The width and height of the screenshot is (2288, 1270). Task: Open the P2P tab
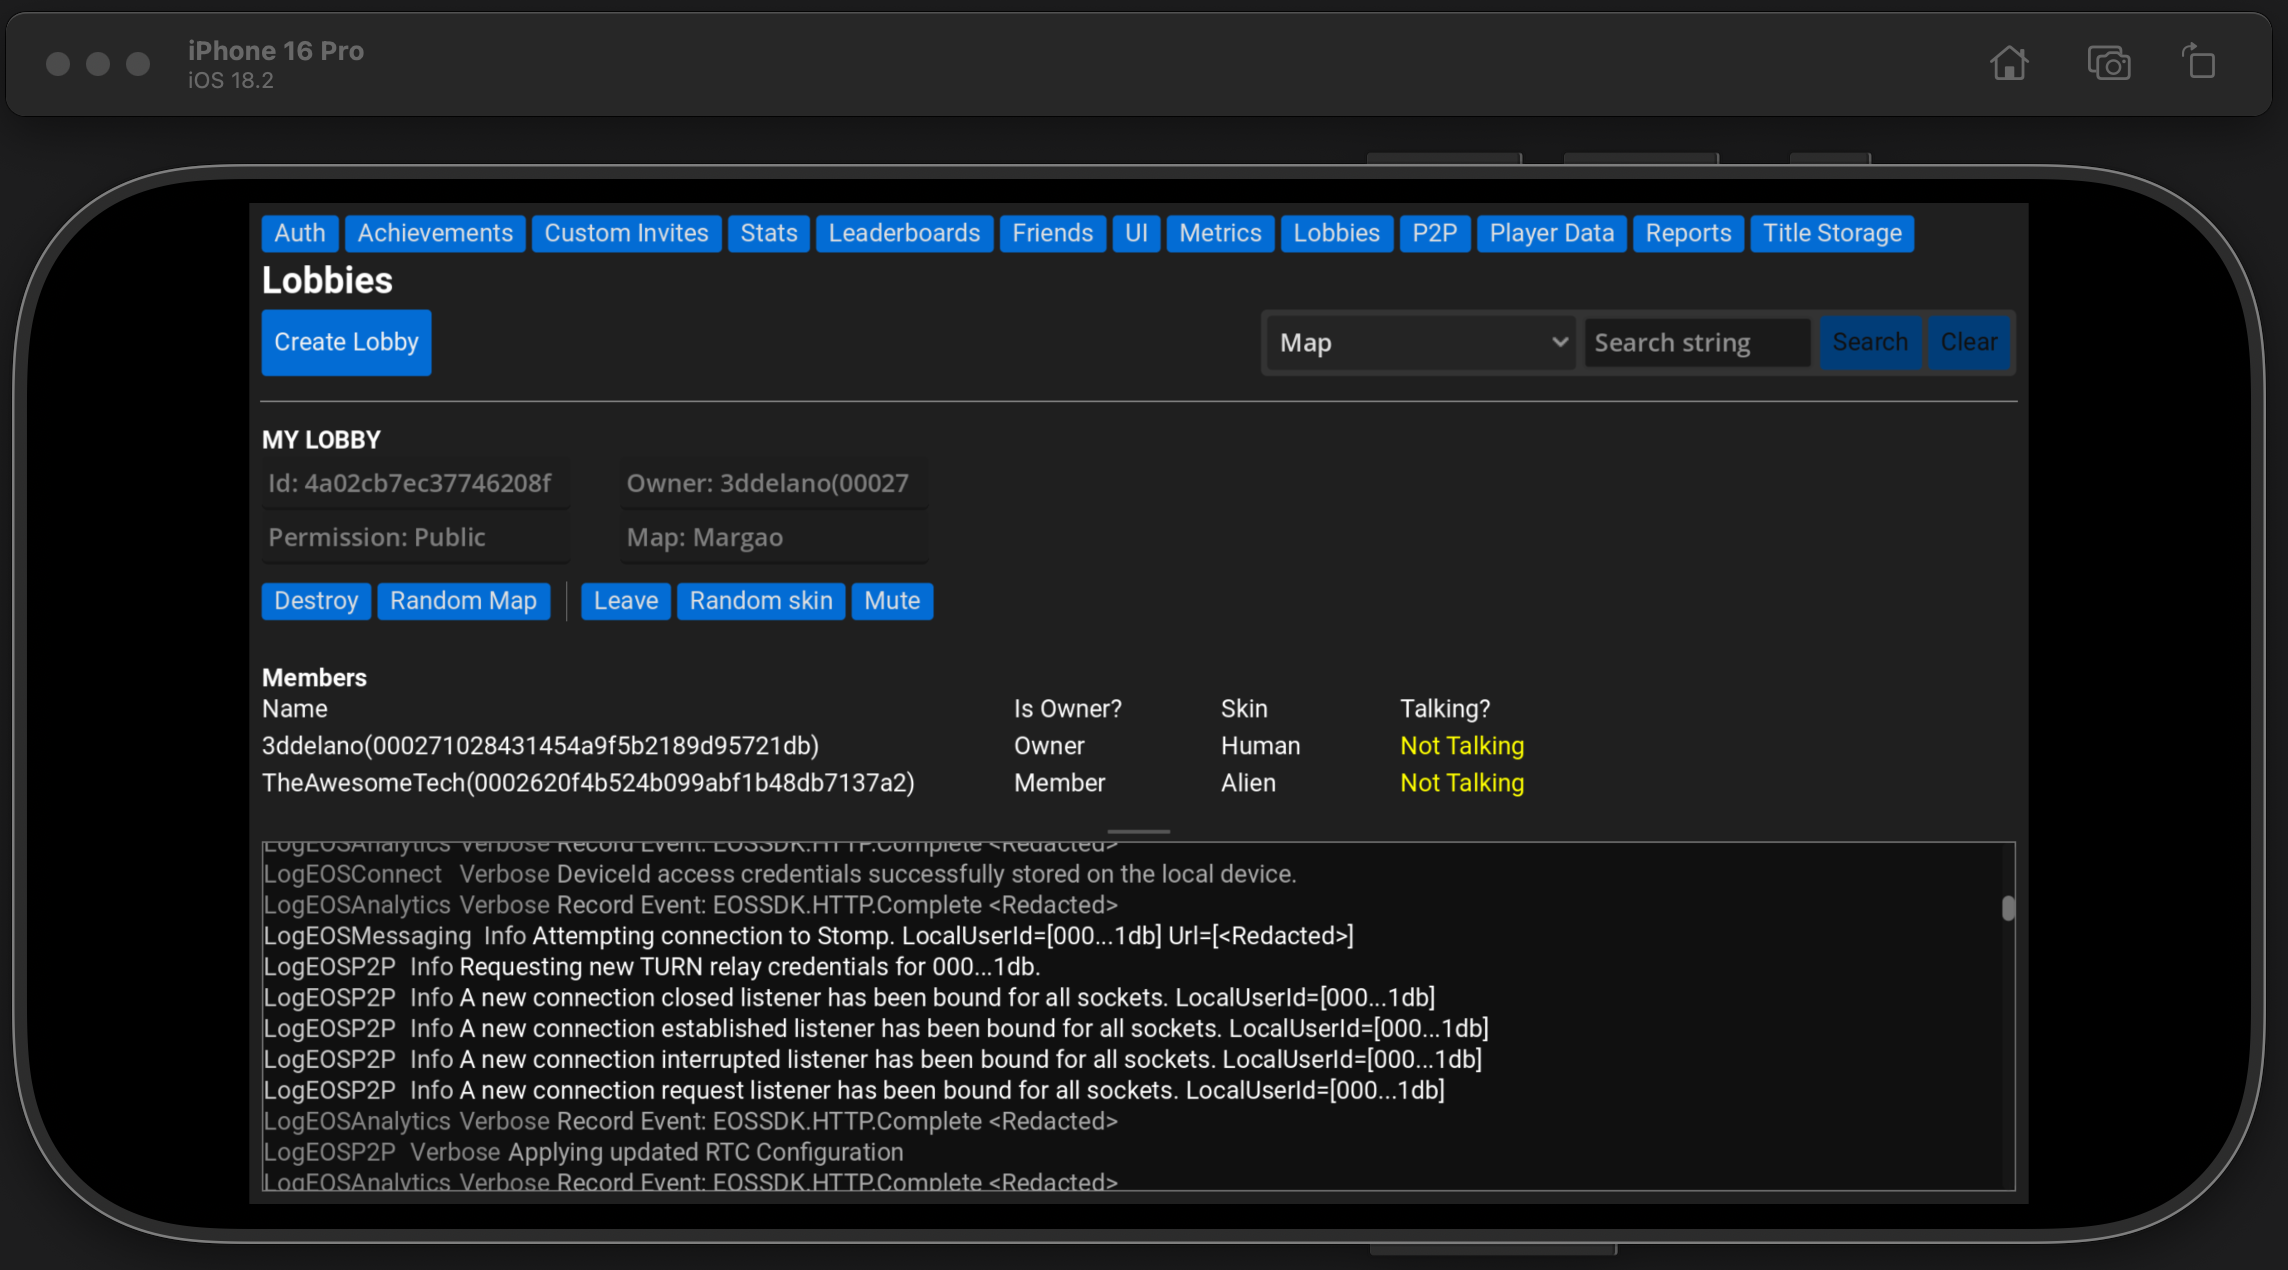tap(1434, 233)
